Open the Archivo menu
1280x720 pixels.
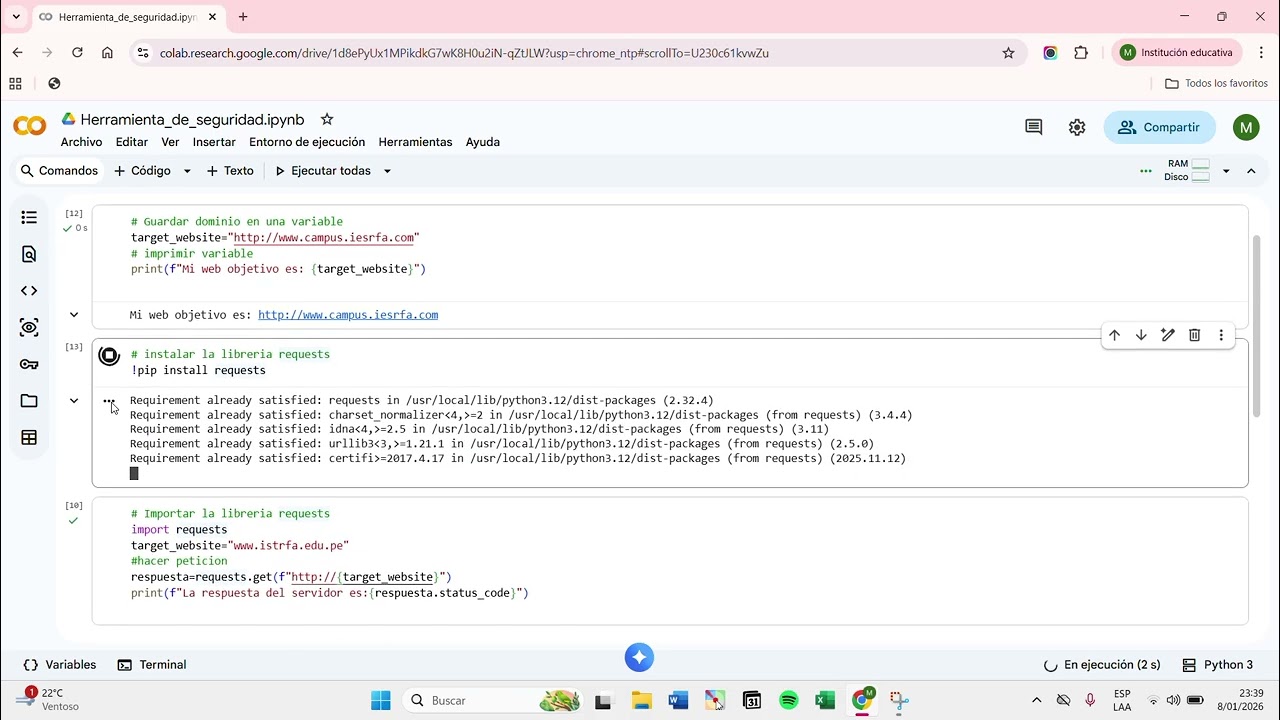pos(81,142)
